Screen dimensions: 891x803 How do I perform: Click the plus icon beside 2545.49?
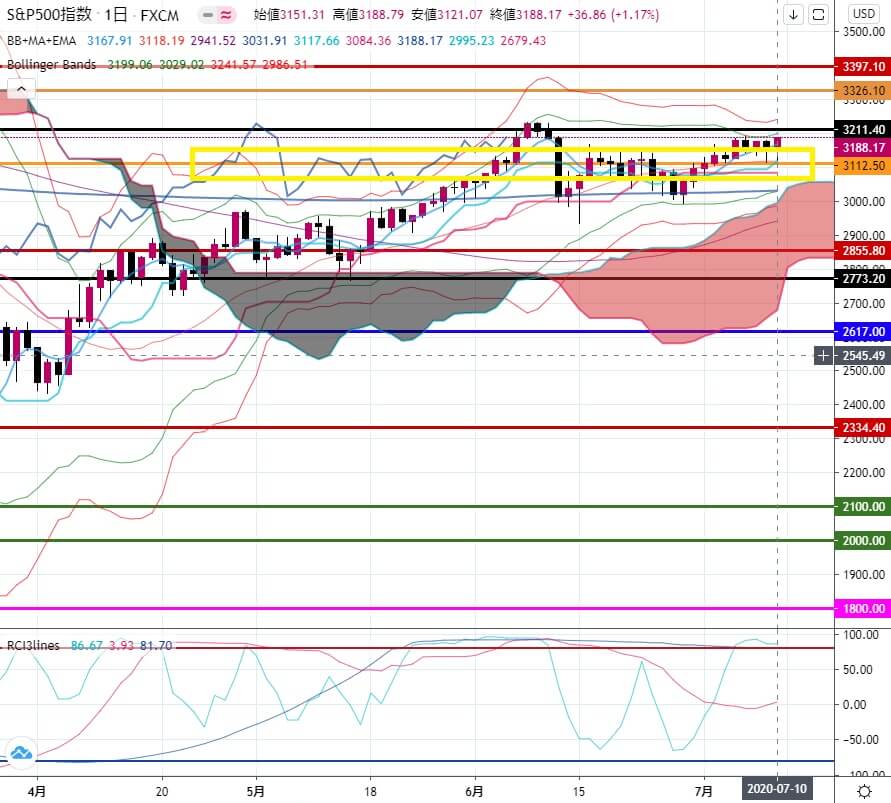tap(823, 356)
